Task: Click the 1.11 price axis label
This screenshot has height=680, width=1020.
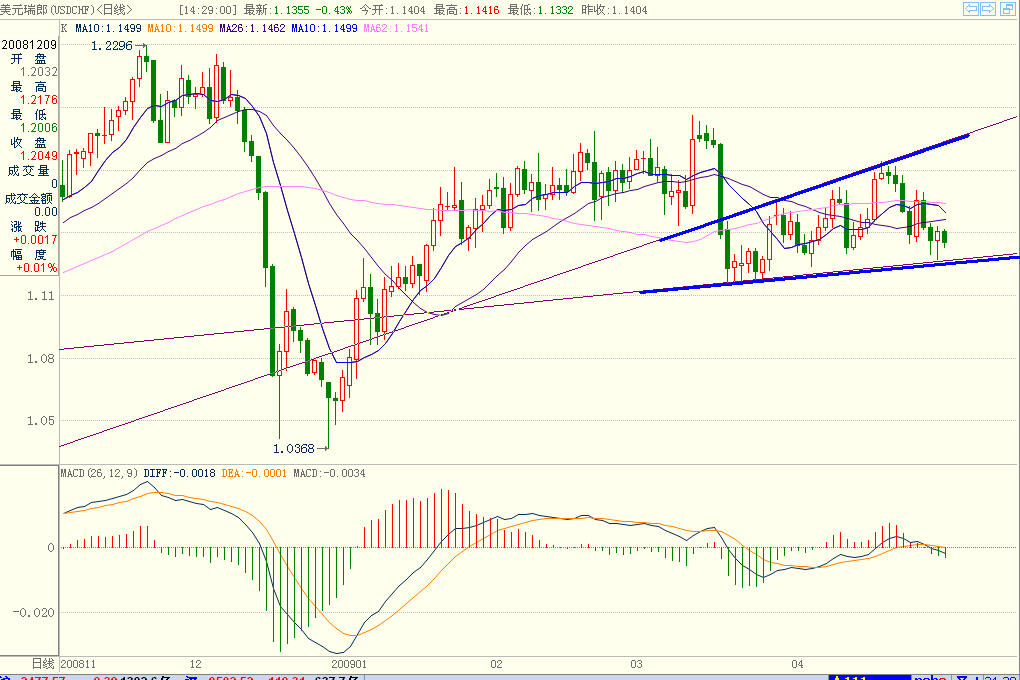Action: (x=40, y=295)
